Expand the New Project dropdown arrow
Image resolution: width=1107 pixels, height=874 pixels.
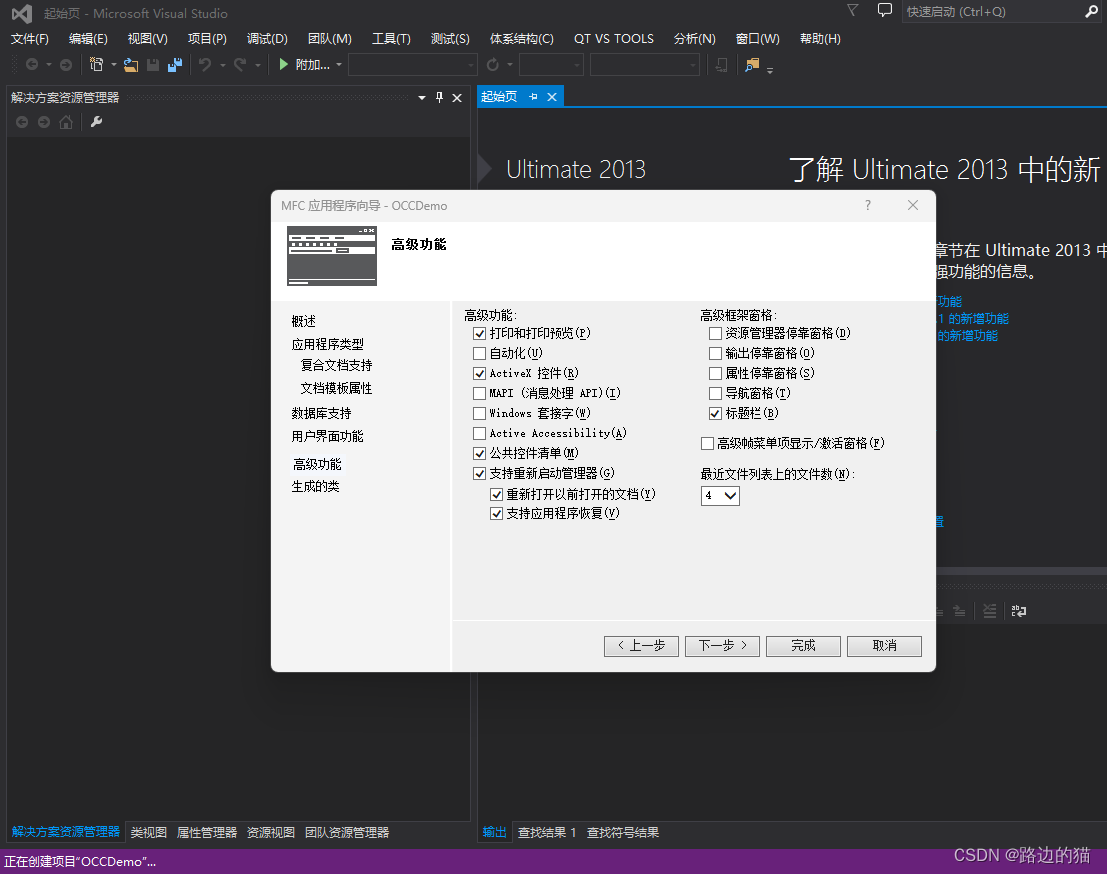click(x=114, y=64)
